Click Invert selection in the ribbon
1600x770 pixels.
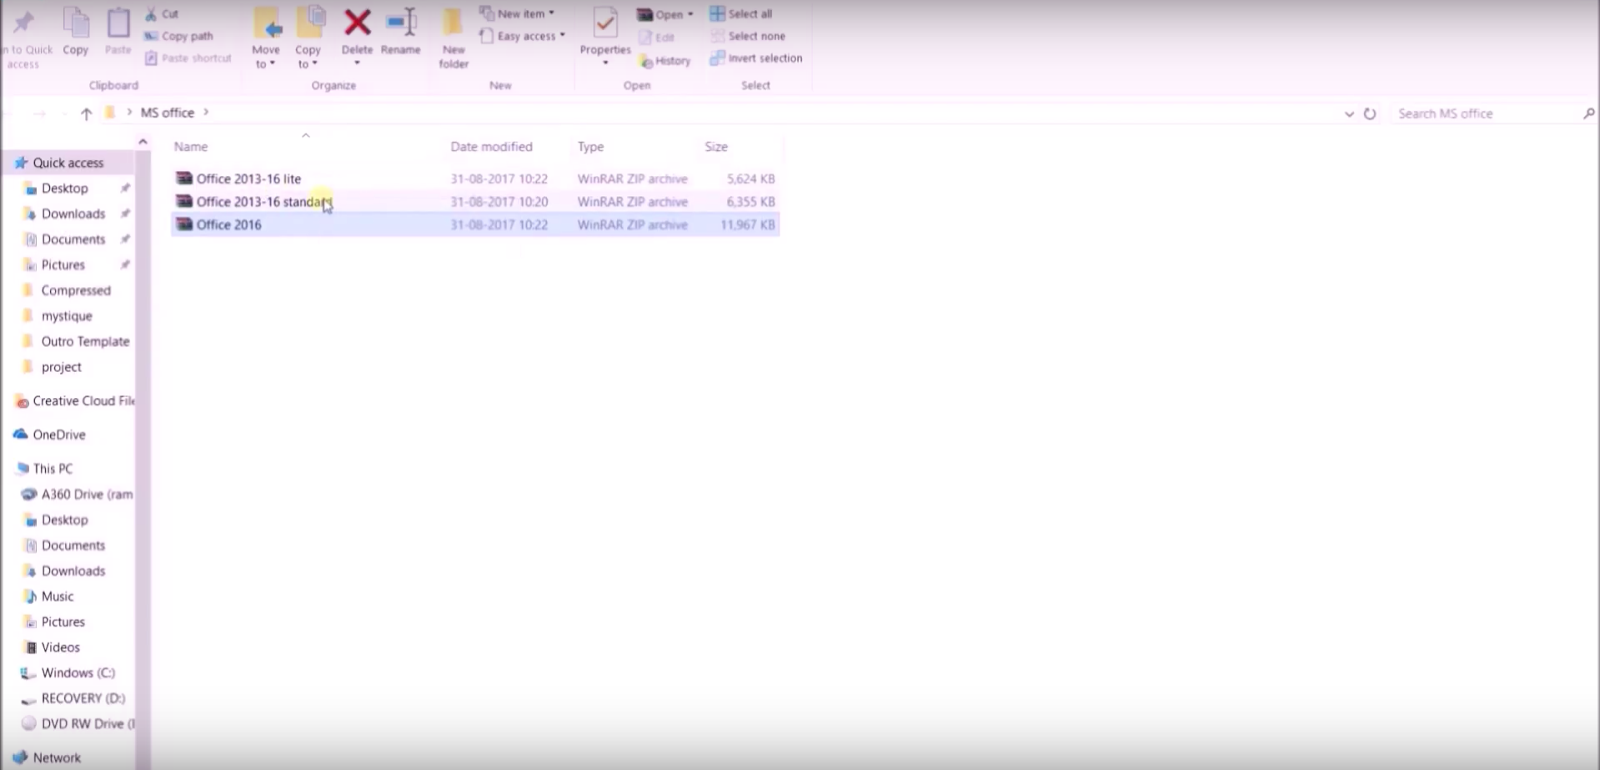756,58
